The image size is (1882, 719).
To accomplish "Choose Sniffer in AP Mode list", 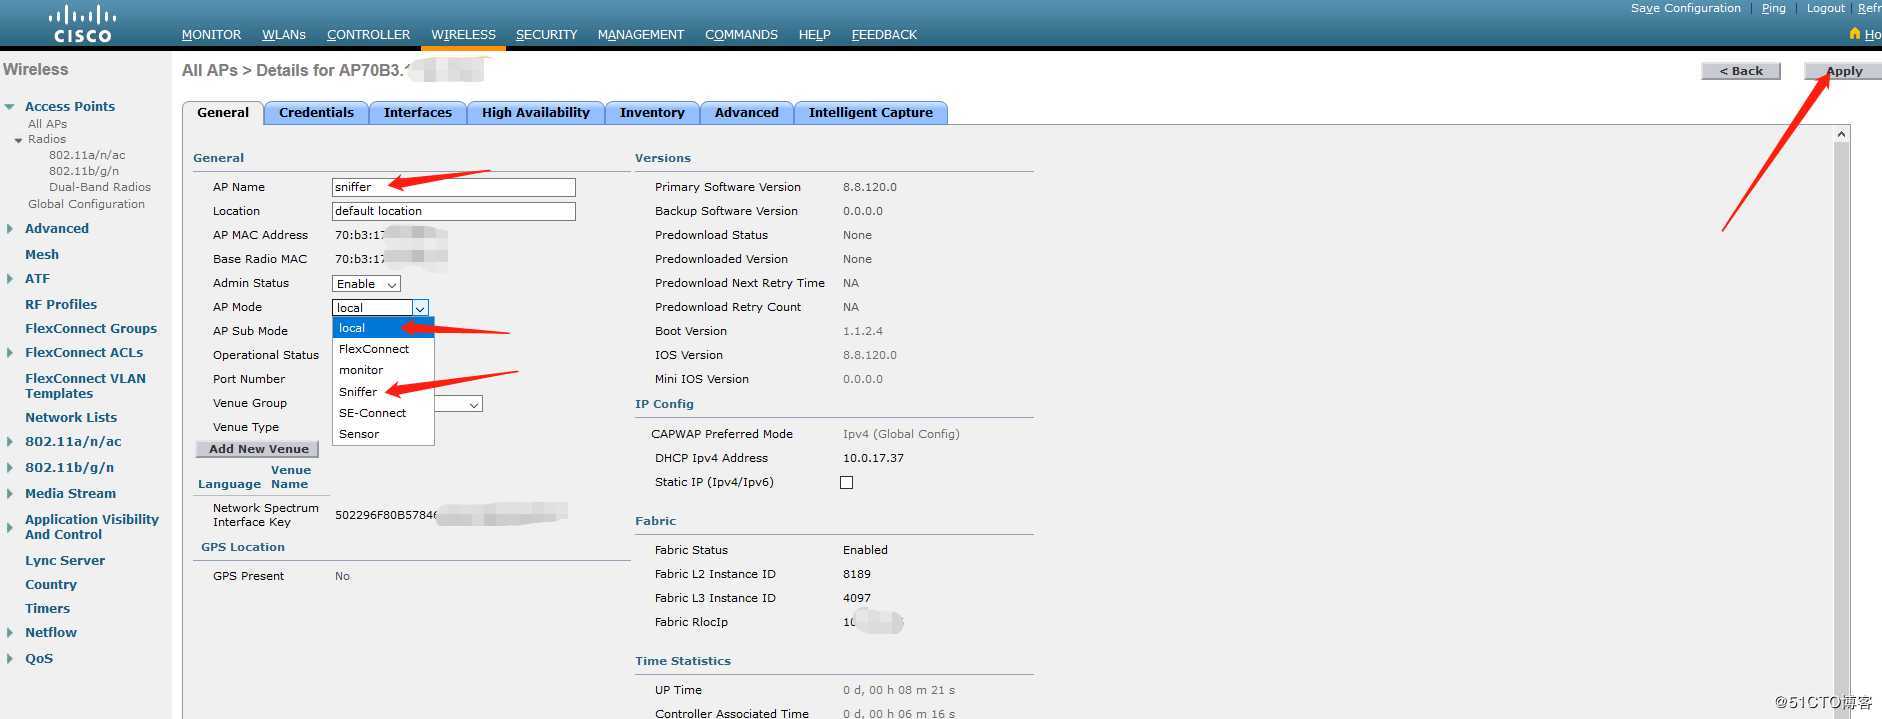I will click(383, 392).
